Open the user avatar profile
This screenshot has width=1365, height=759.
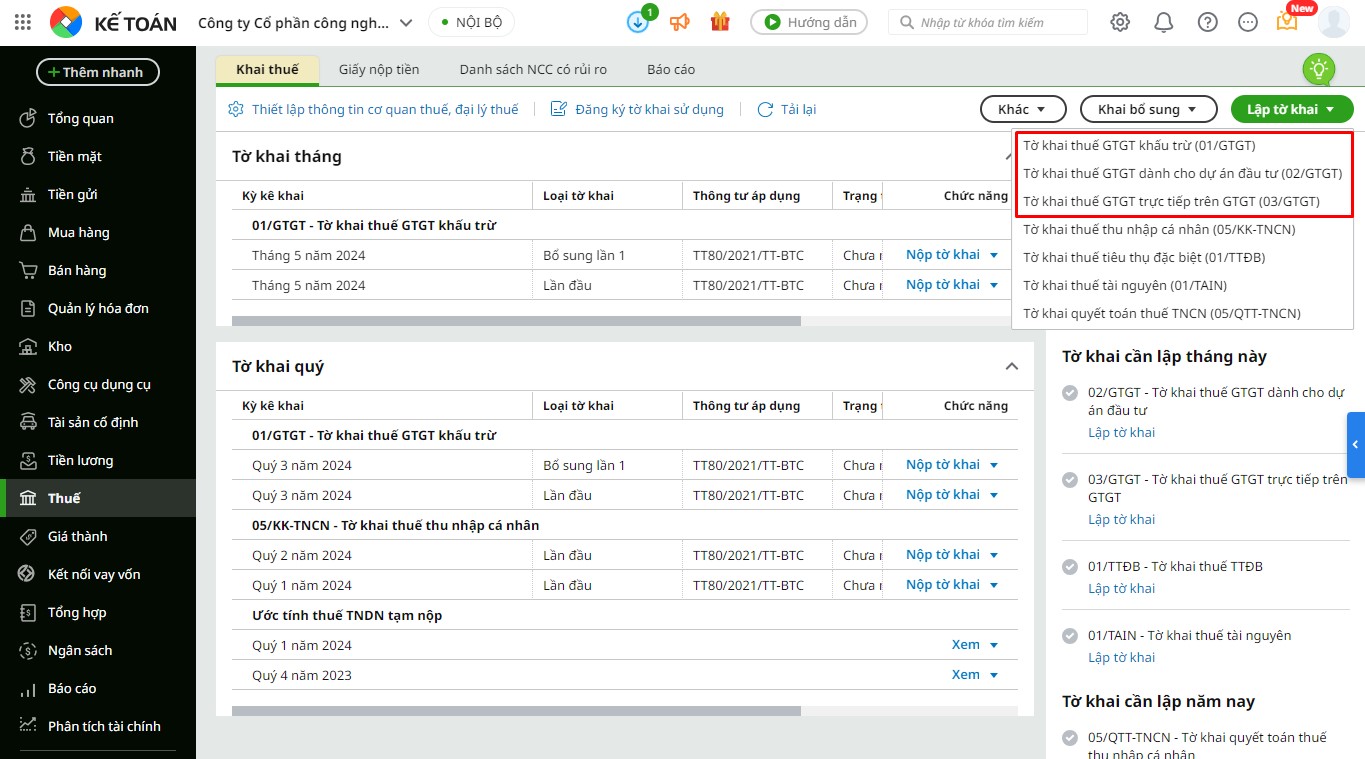pyautogui.click(x=1334, y=22)
